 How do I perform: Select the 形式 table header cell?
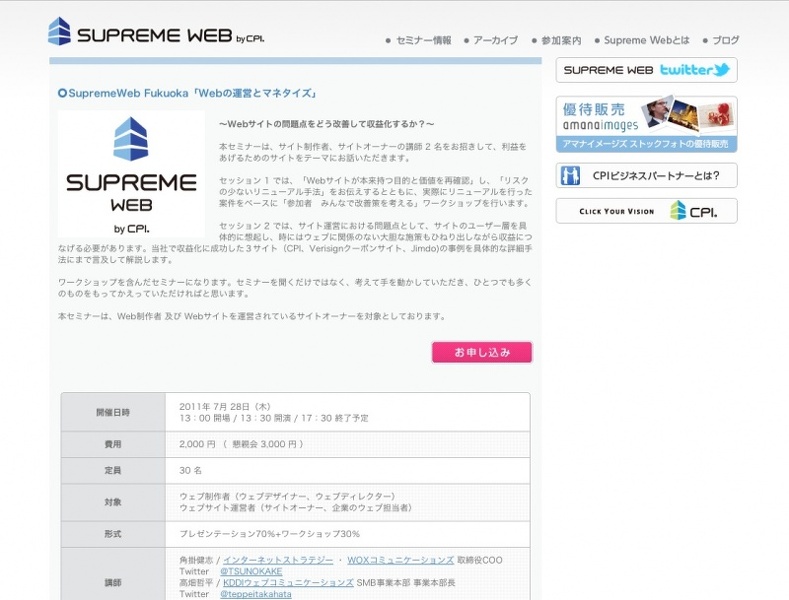point(113,534)
